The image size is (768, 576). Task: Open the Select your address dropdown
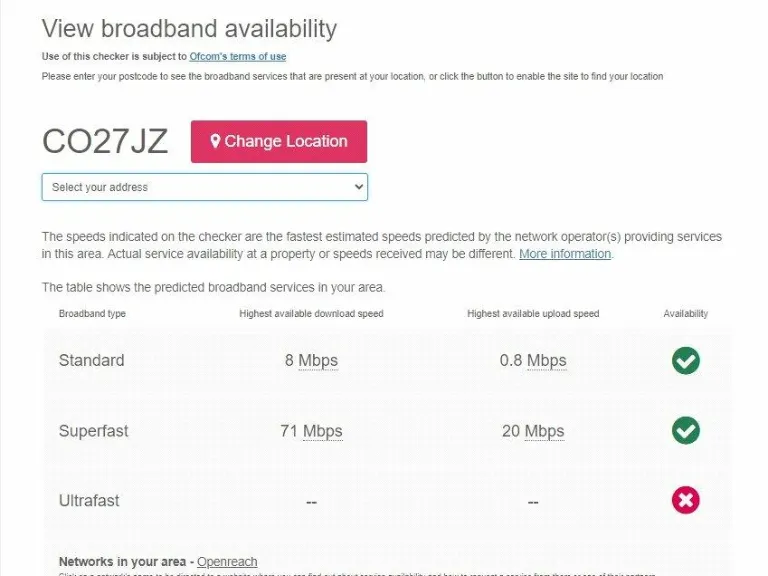click(x=204, y=187)
